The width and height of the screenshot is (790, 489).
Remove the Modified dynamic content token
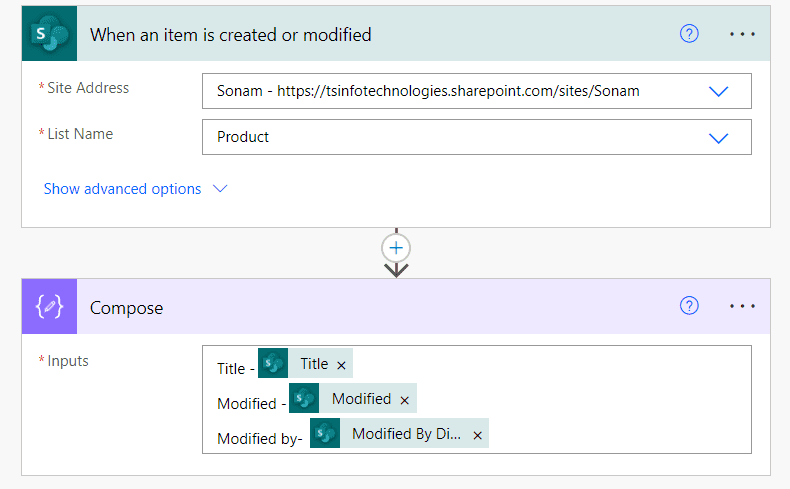[x=404, y=400]
